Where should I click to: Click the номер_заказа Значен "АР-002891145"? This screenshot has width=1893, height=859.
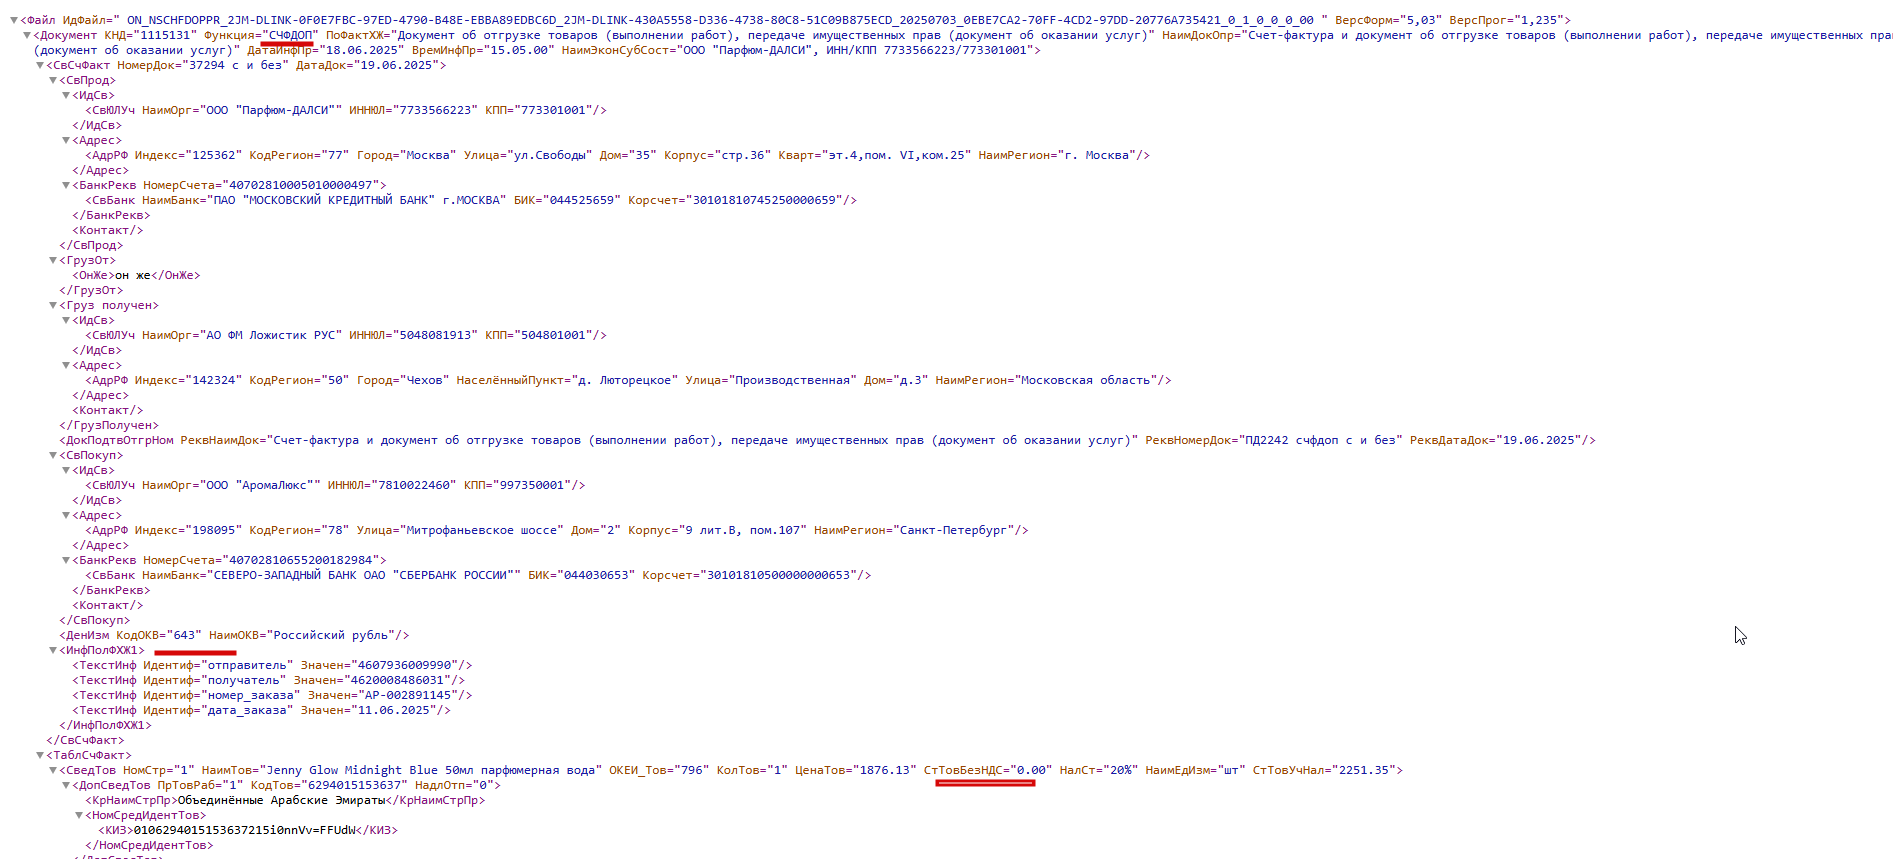(408, 695)
